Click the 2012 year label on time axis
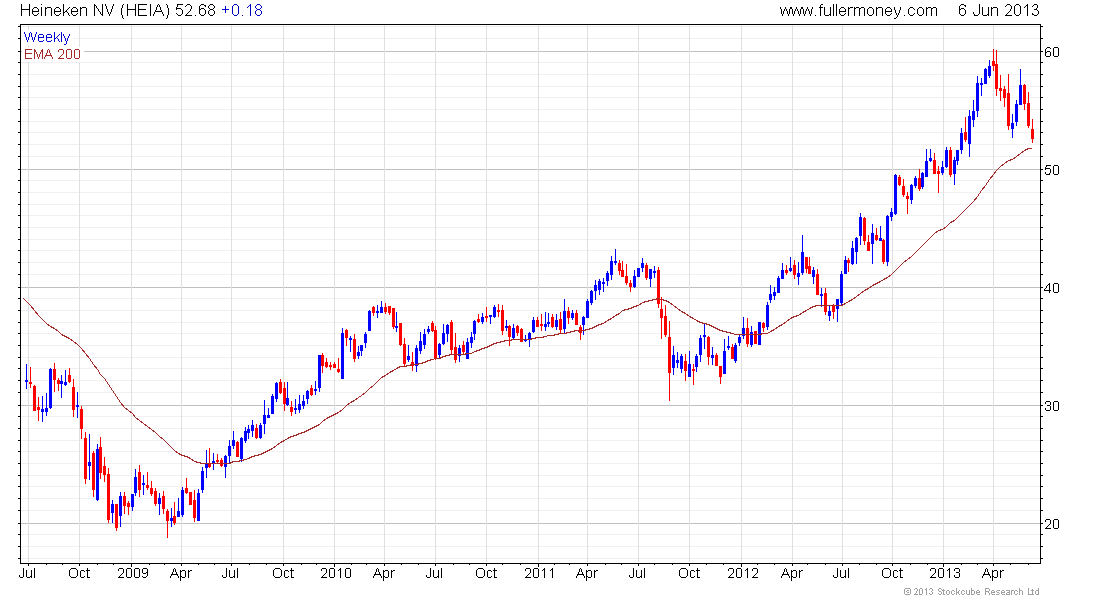 (x=743, y=573)
